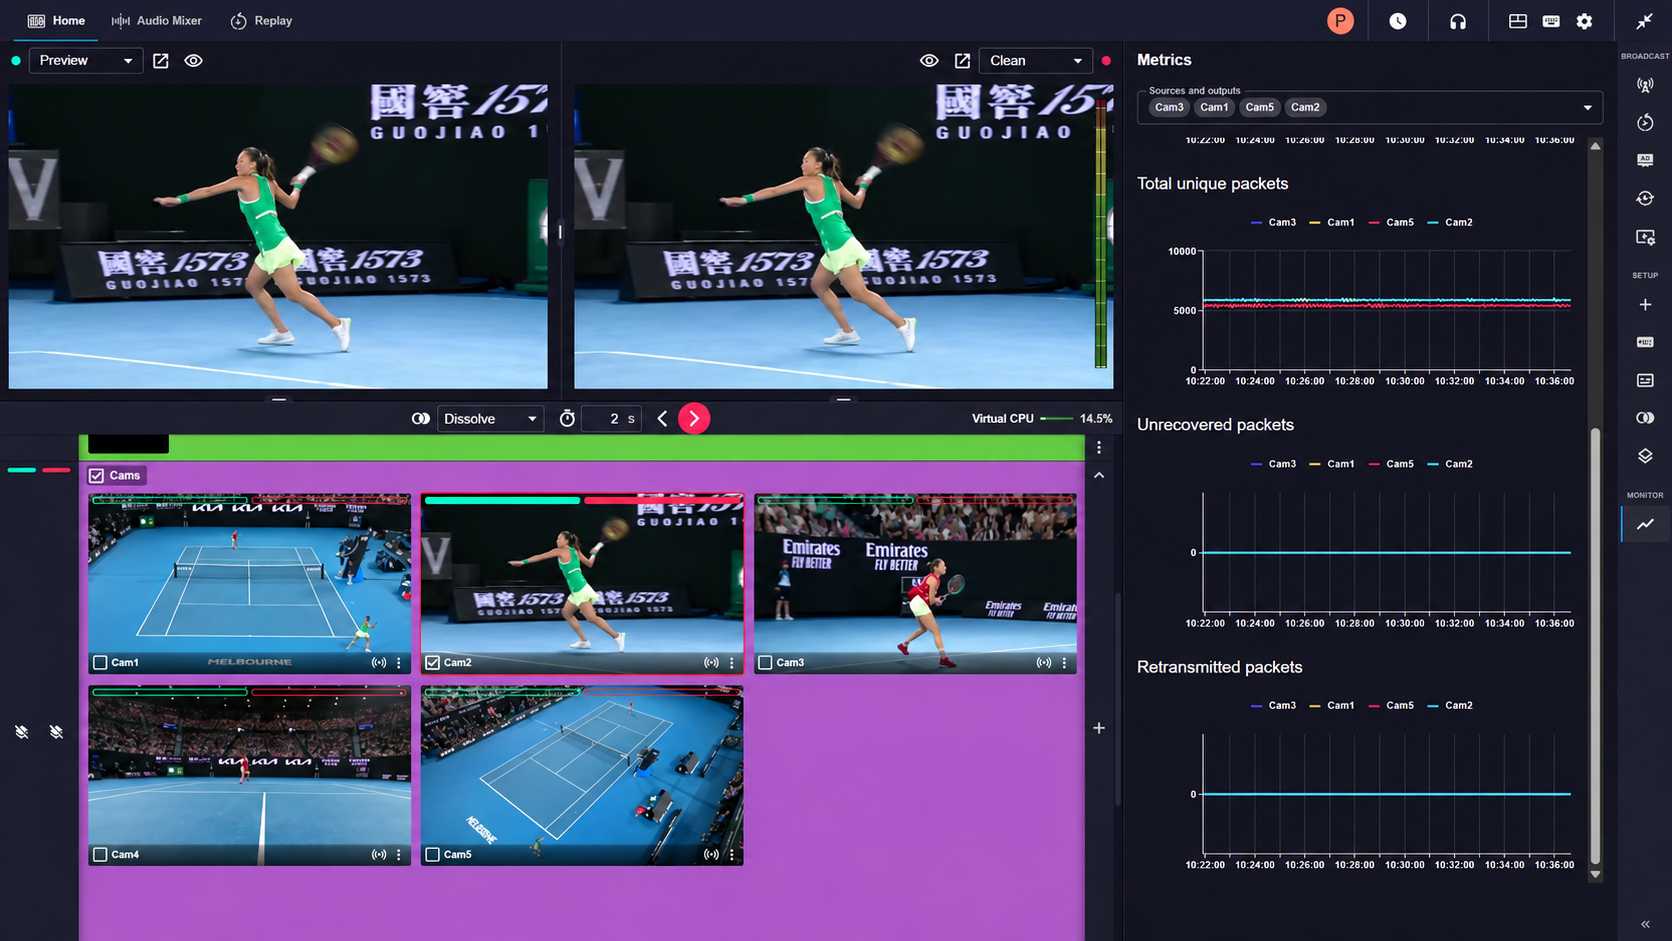Viewport: 1672px width, 941px height.
Task: Click the transition back arrow button
Action: (662, 419)
